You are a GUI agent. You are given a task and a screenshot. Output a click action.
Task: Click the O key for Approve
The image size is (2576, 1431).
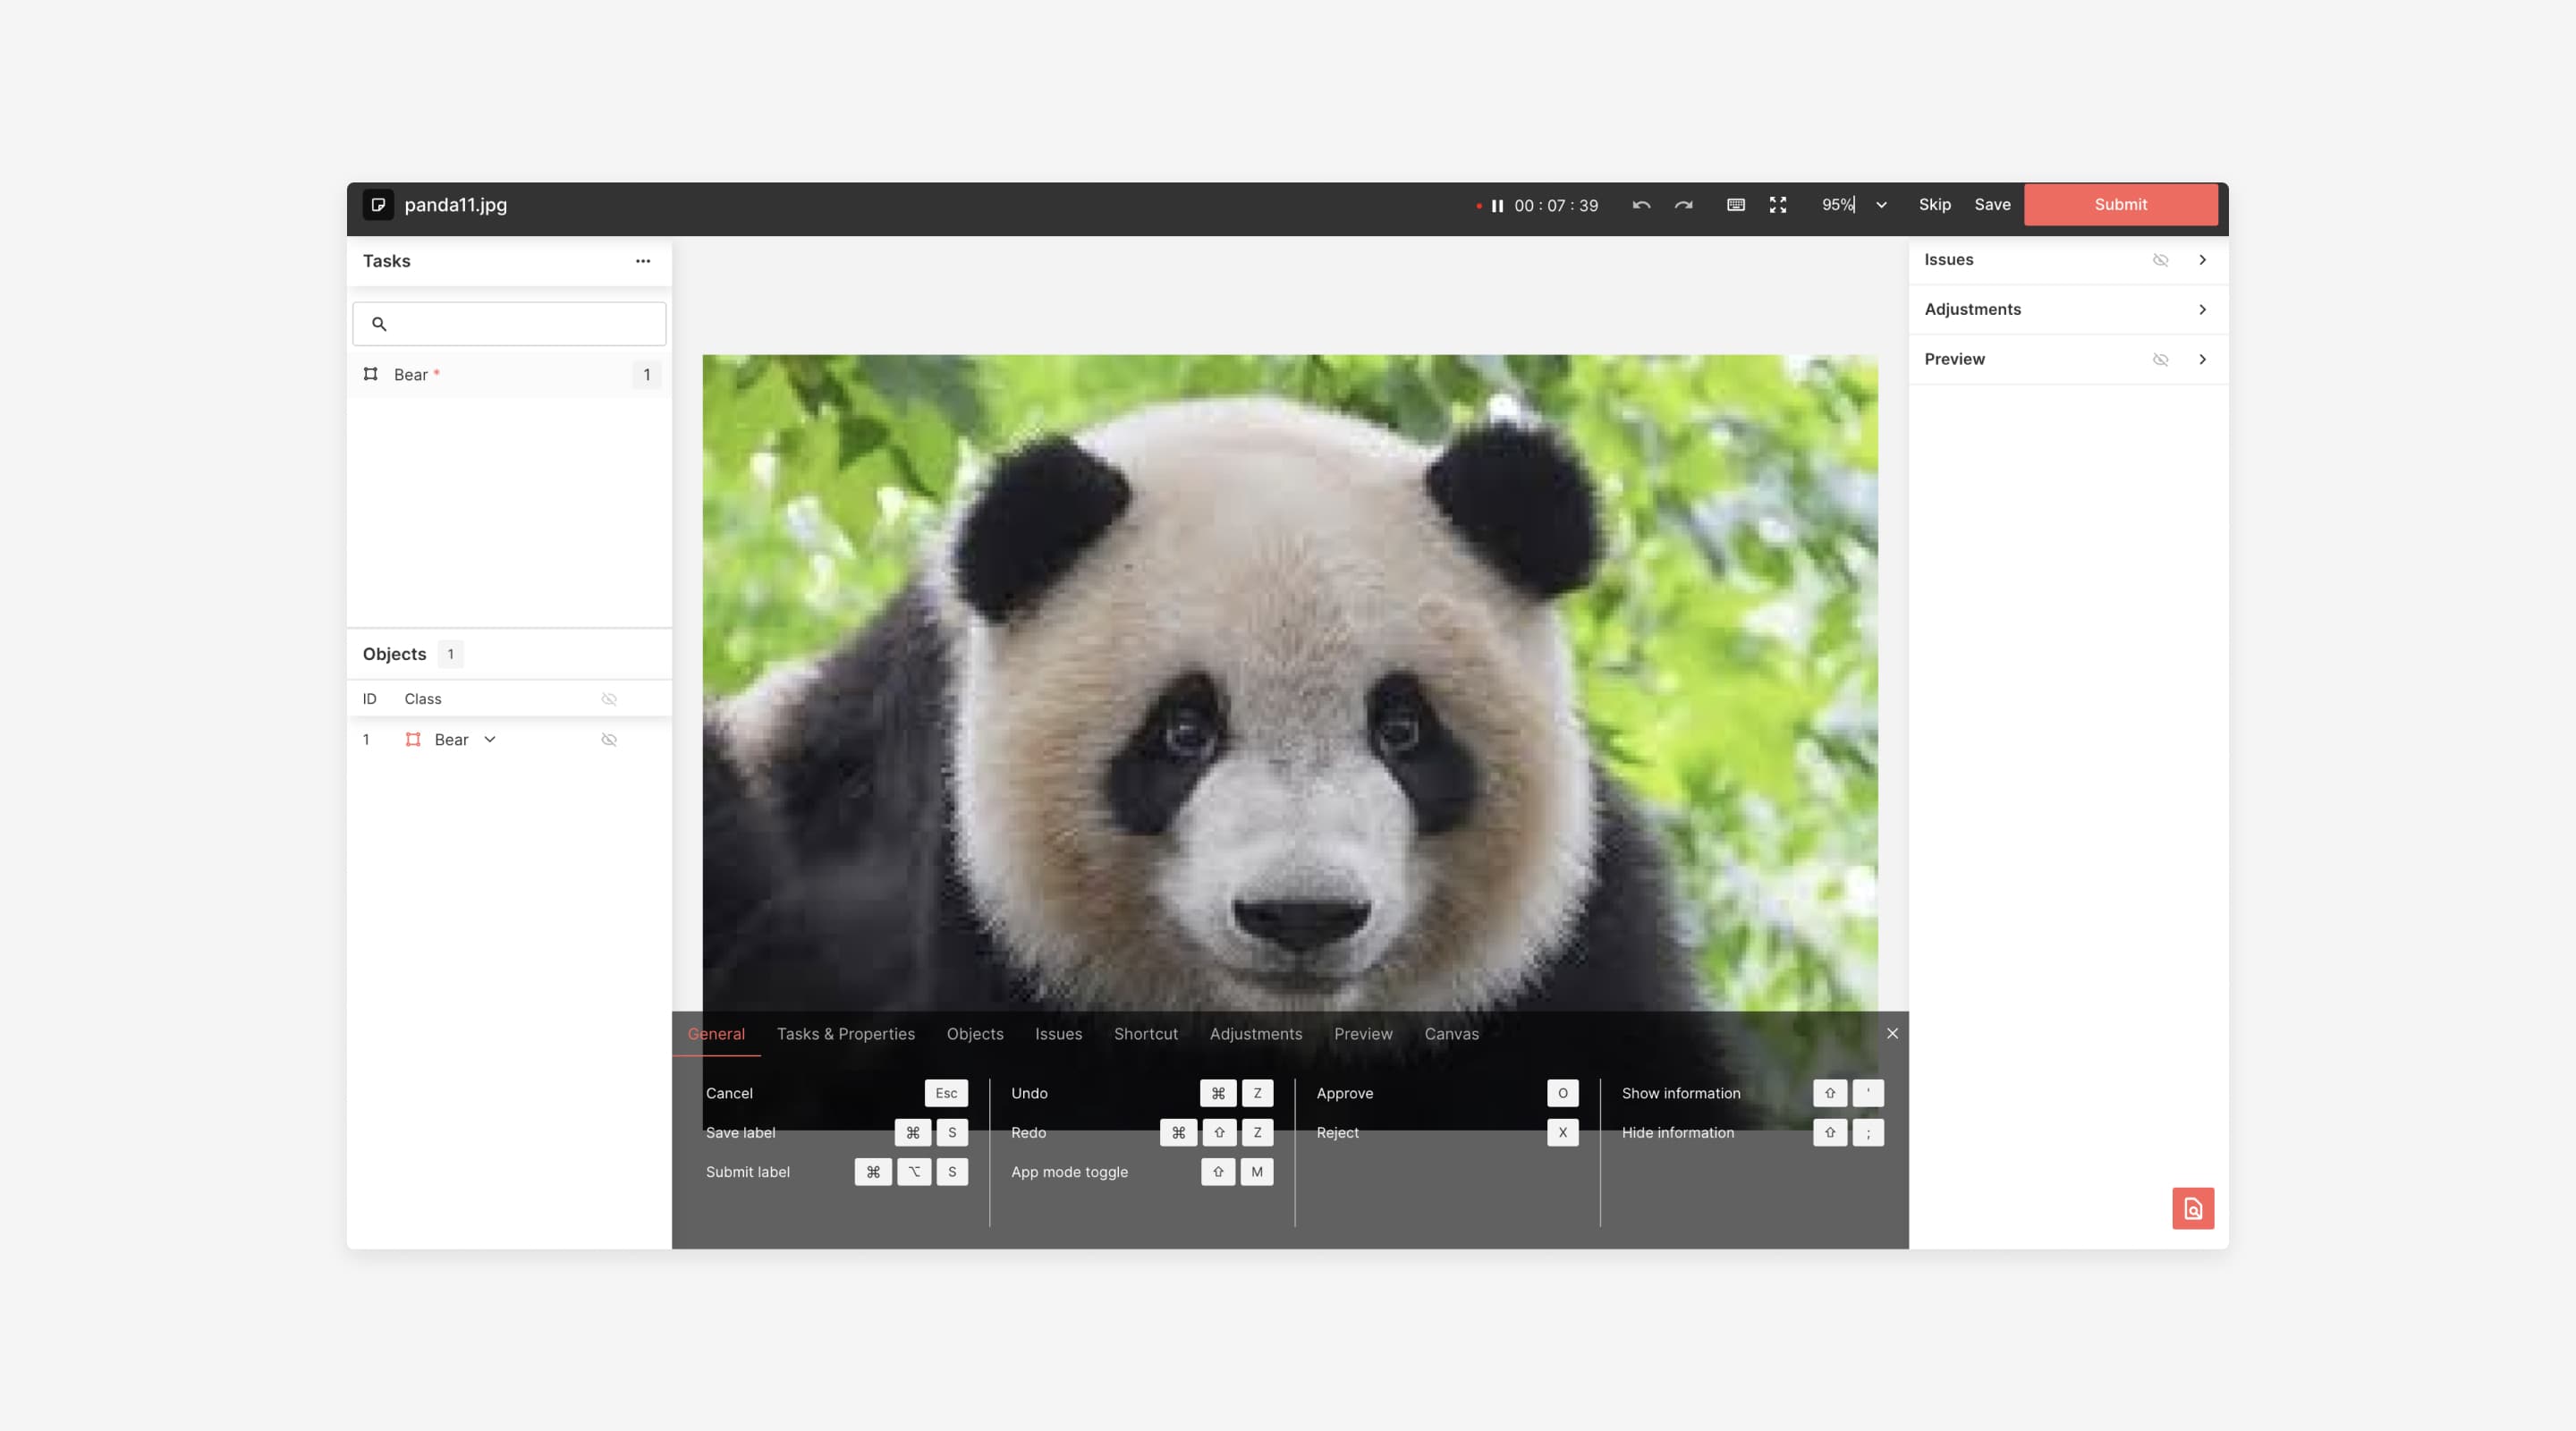tap(1563, 1094)
